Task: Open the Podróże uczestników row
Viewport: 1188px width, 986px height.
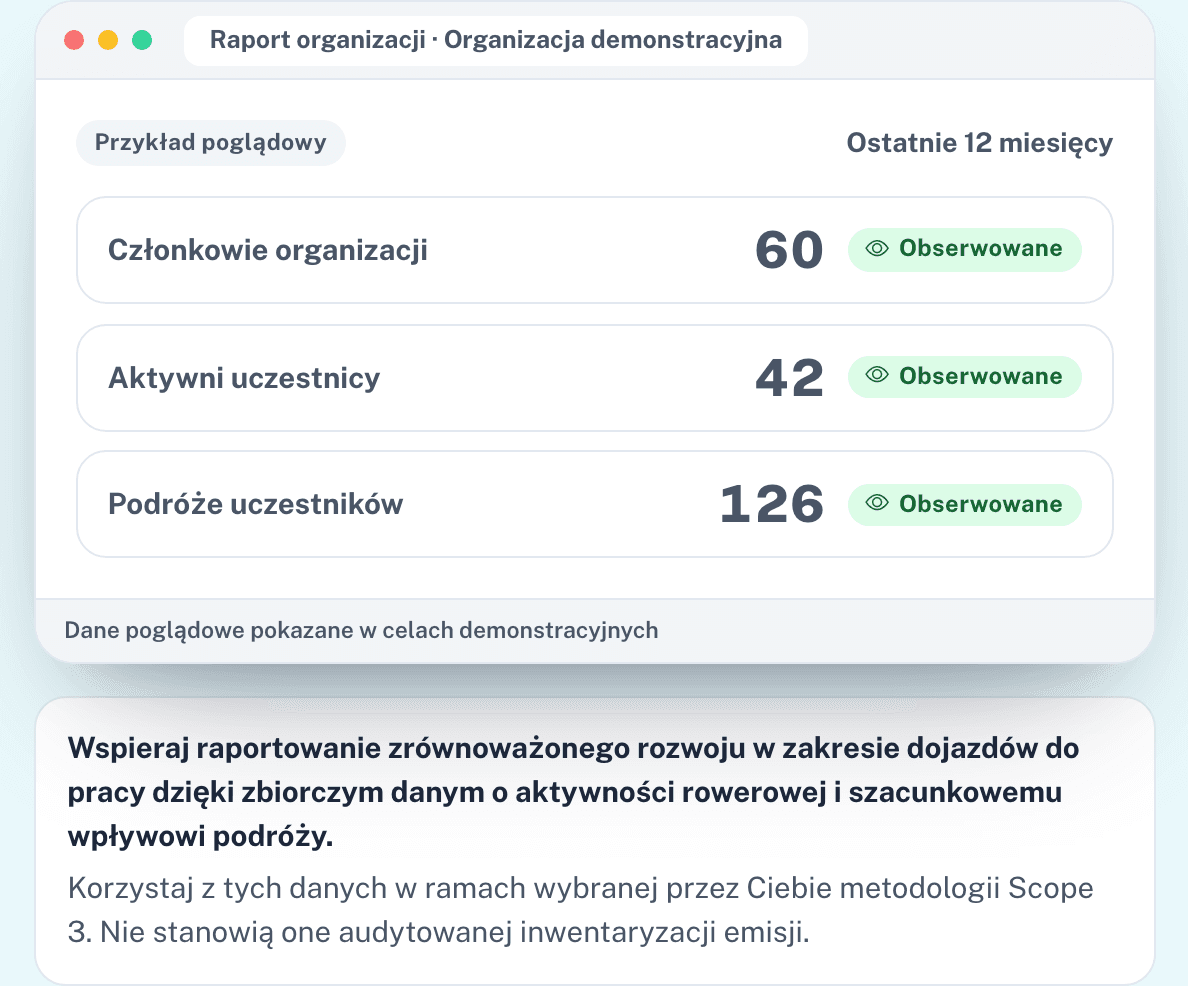Action: pos(595,504)
